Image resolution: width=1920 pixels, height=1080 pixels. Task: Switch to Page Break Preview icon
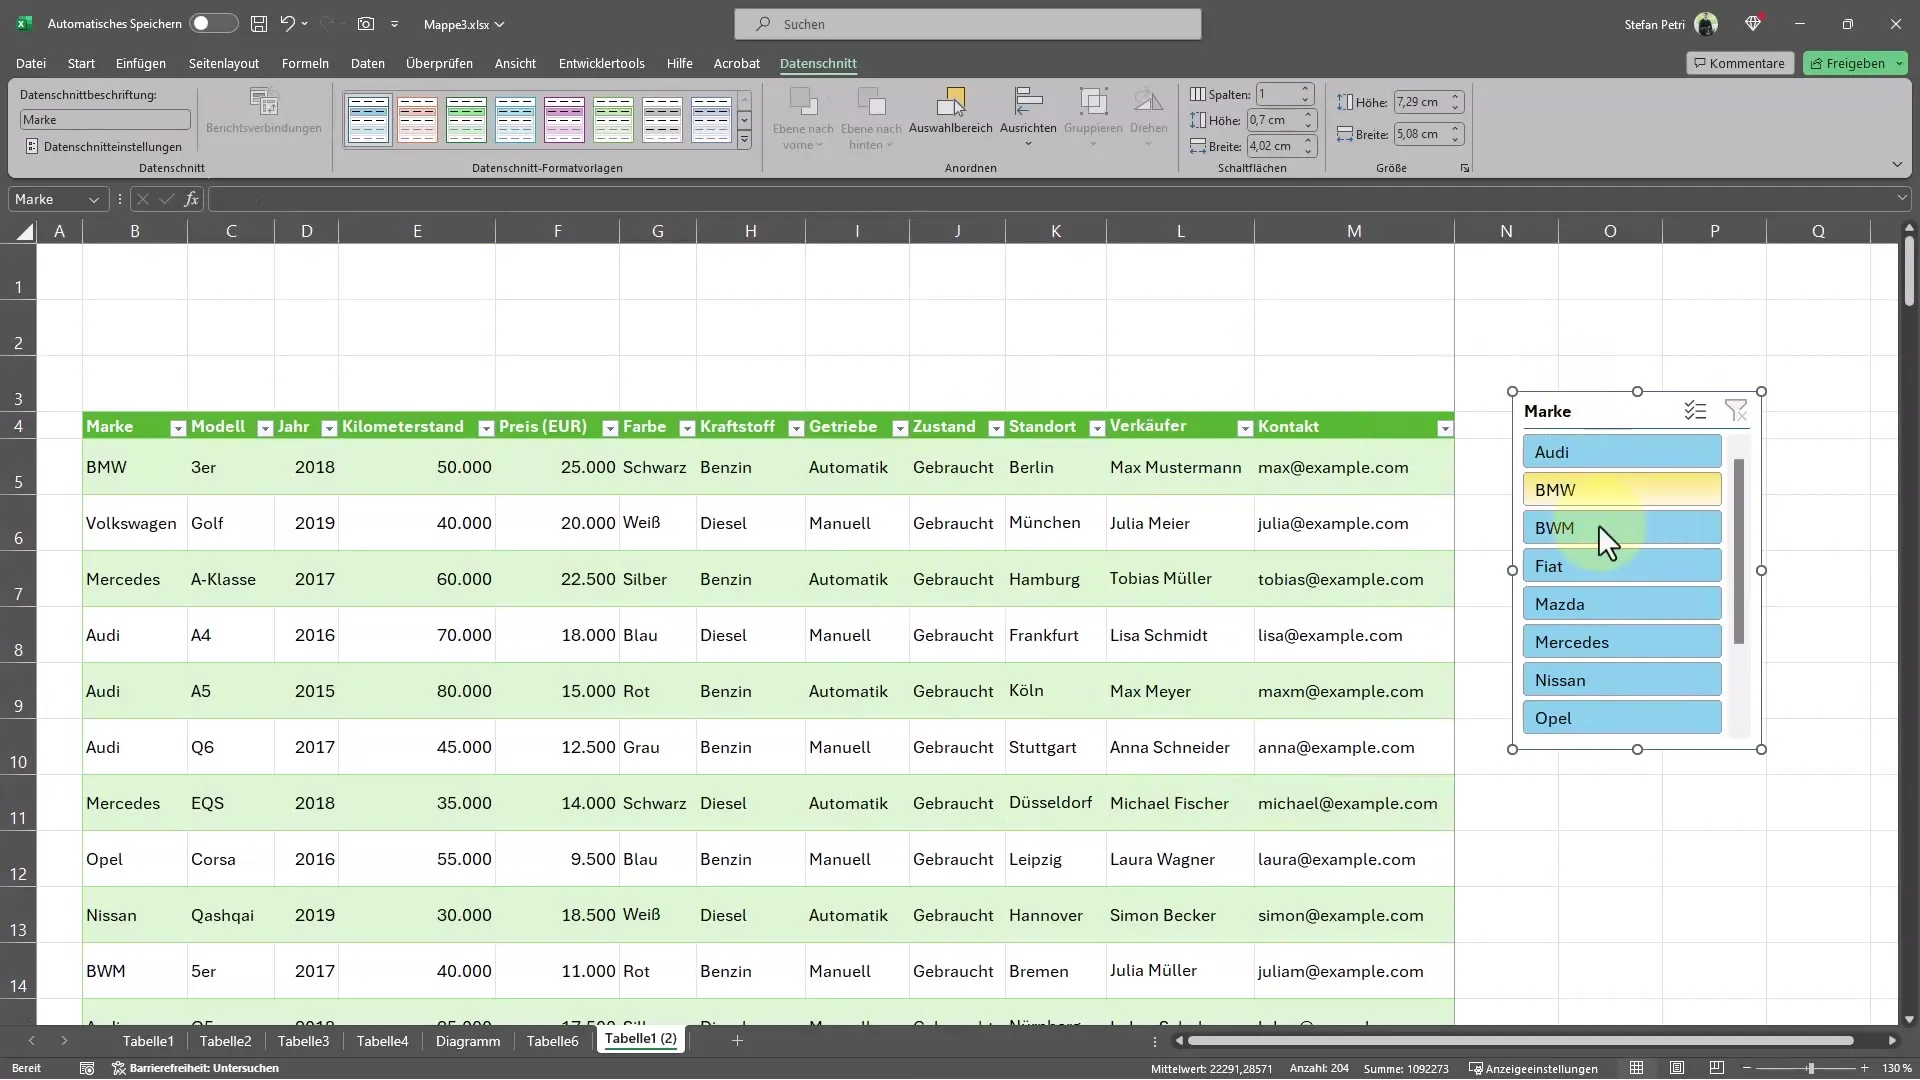coord(1717,1068)
